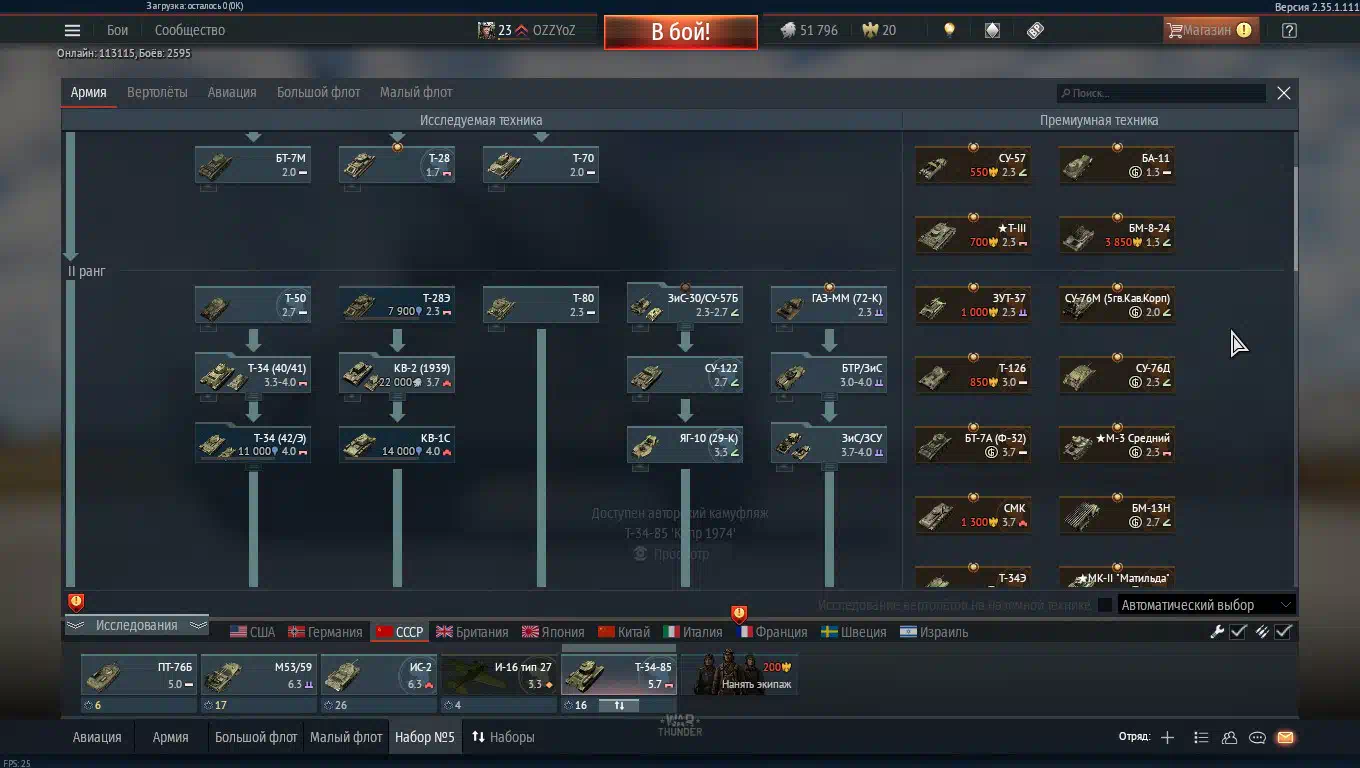1360x768 pixels.
Task: Click the wrench icon near nation tabs
Action: pos(1217,631)
